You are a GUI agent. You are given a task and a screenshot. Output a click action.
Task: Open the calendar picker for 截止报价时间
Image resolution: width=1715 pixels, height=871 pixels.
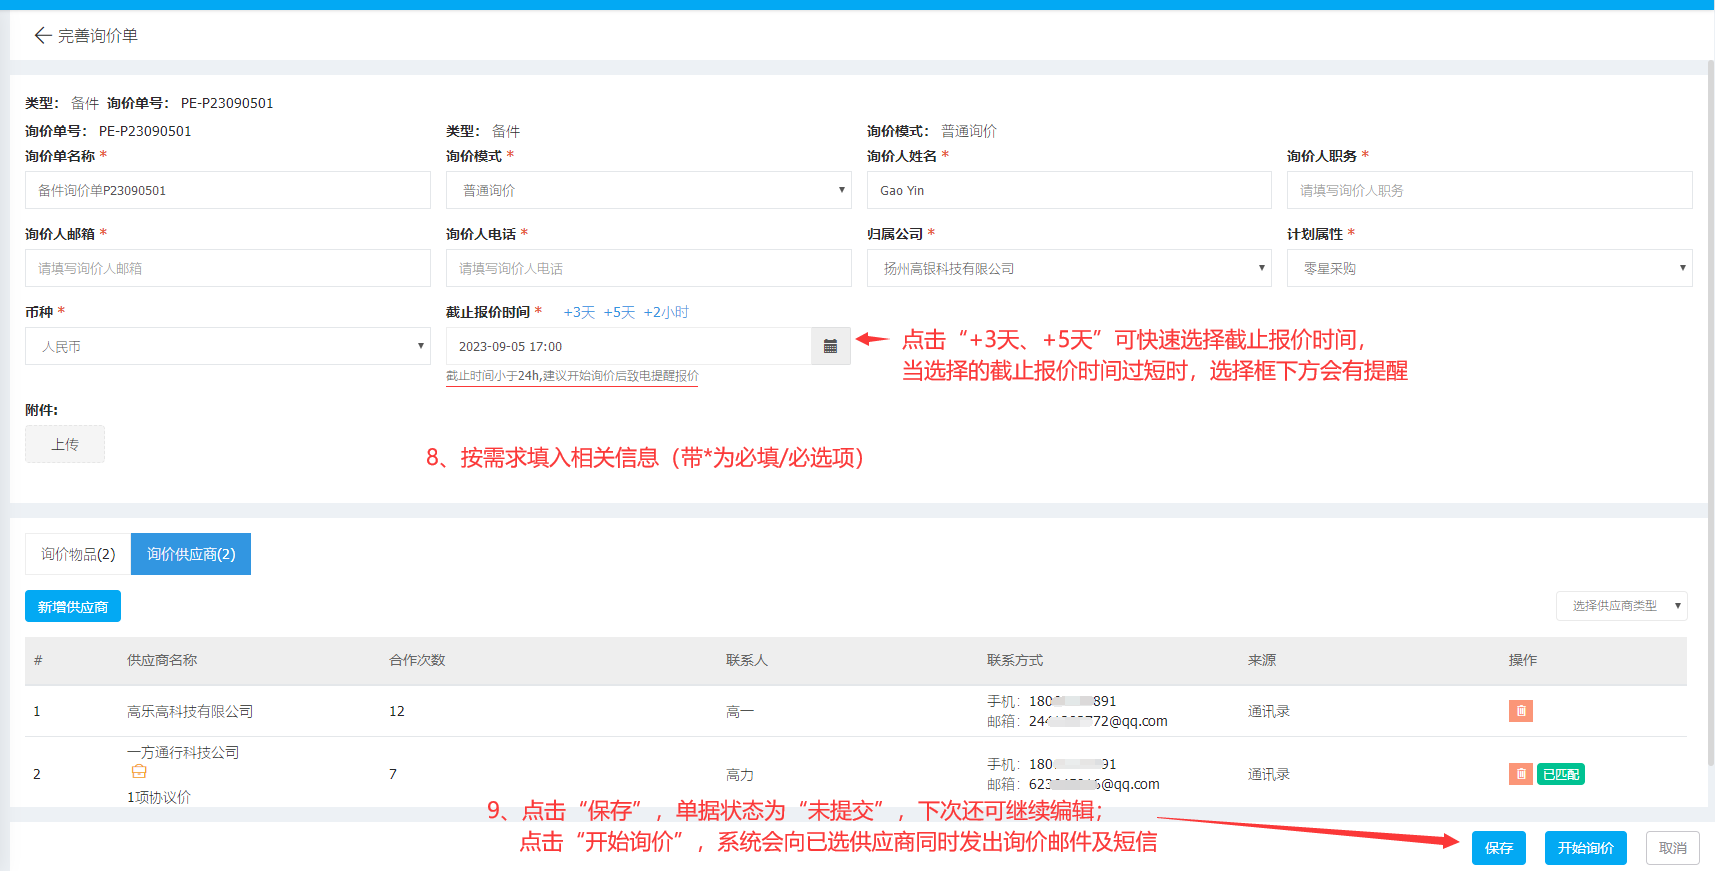pos(830,346)
